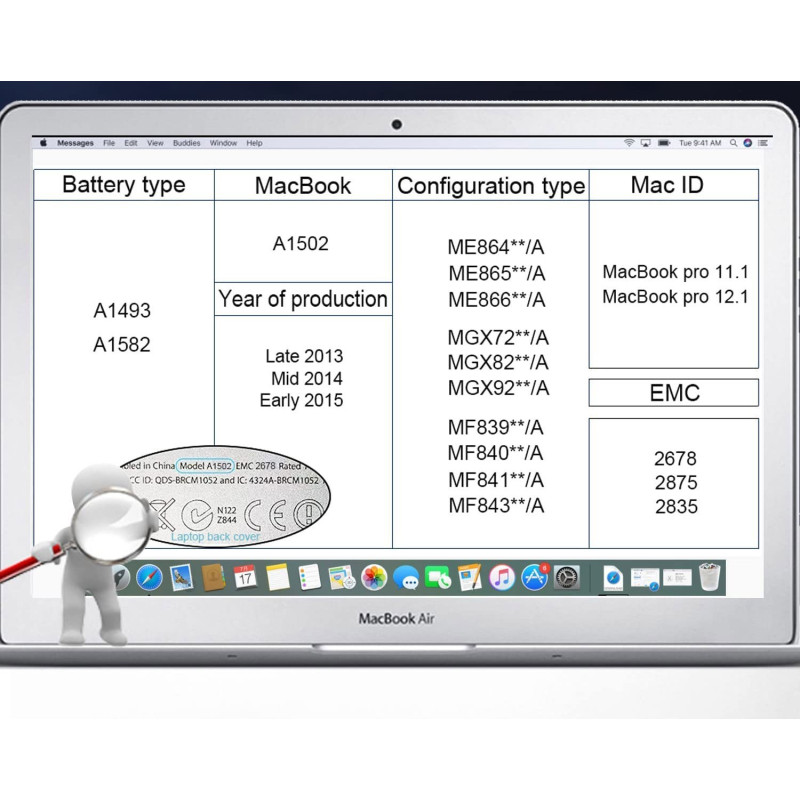The width and height of the screenshot is (800, 800).
Task: Select EMC number 2835
Action: (x=676, y=507)
